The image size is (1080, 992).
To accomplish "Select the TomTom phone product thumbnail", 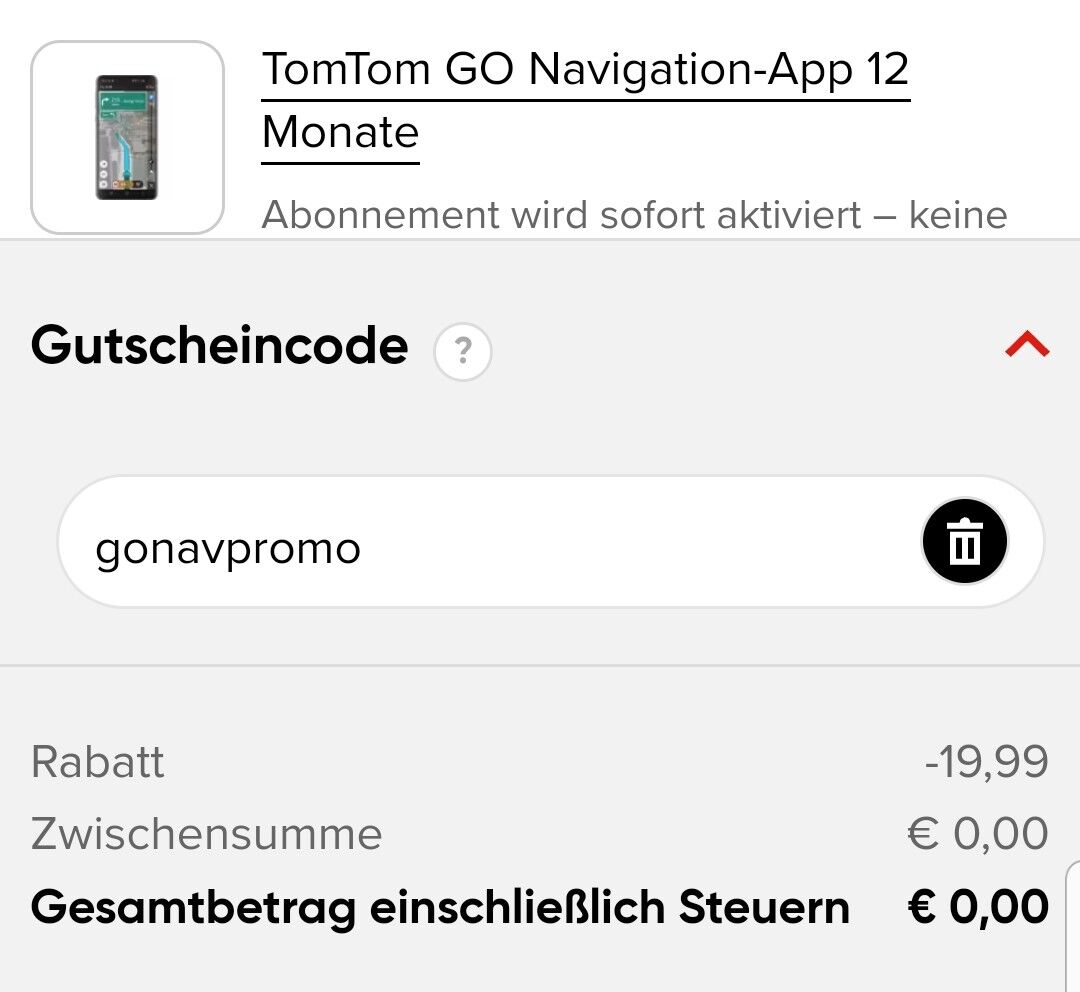I will coord(127,138).
